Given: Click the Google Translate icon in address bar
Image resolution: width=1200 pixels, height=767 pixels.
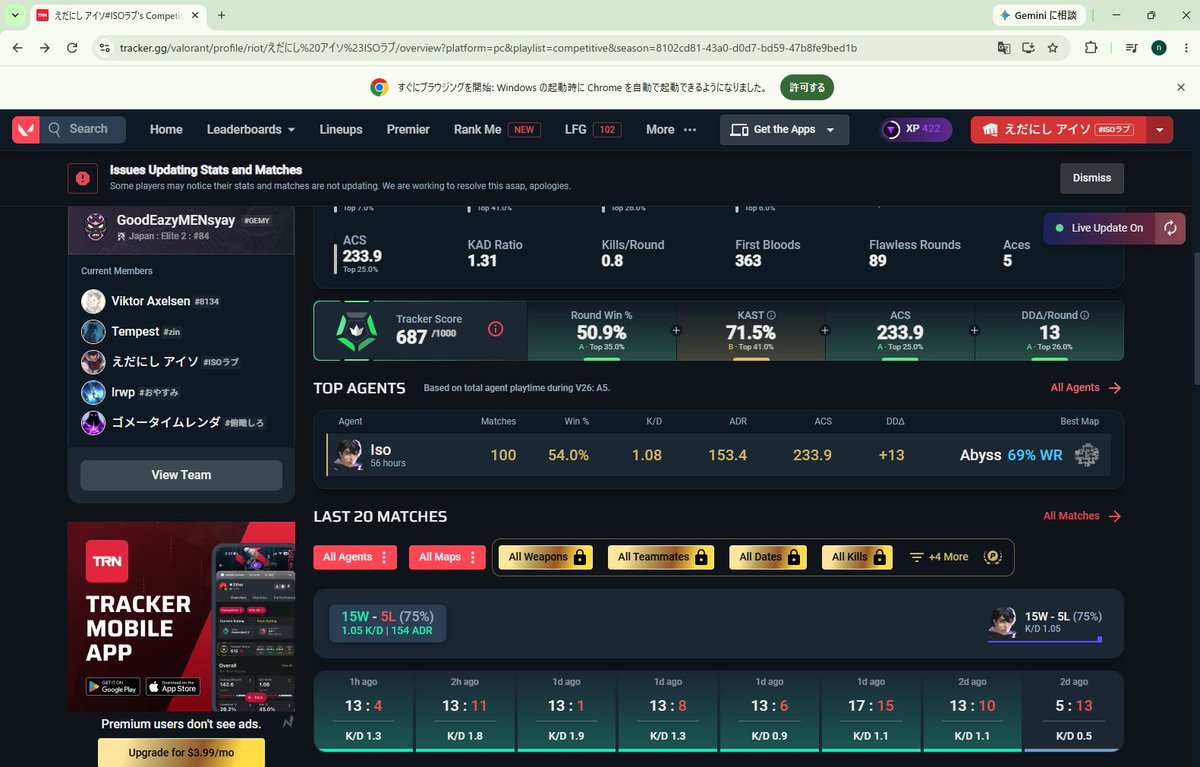Looking at the screenshot, I should [x=1004, y=47].
